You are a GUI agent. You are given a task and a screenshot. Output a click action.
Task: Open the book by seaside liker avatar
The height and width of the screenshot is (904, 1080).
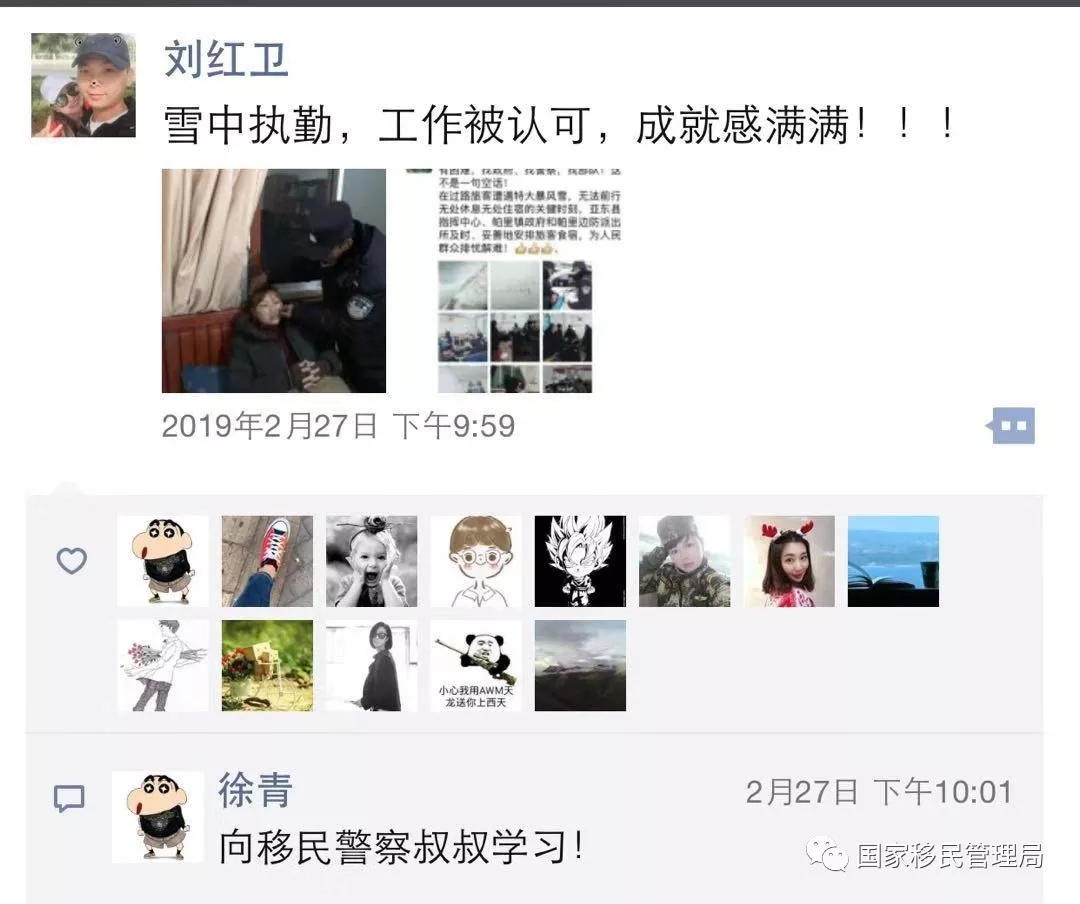893,561
